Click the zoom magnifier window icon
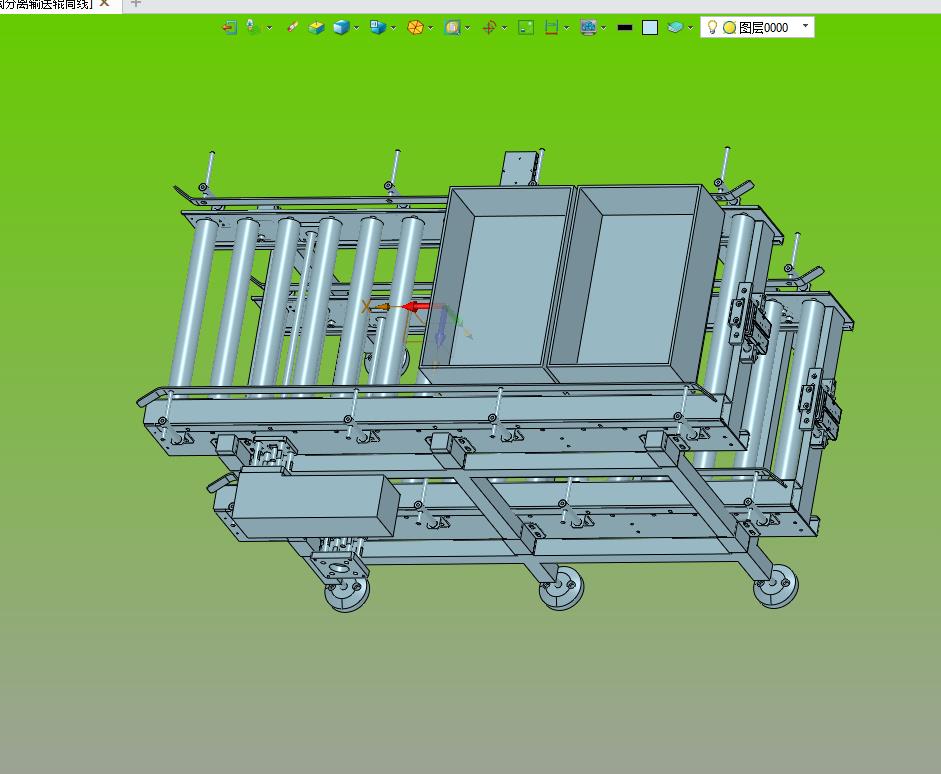This screenshot has height=774, width=941. [x=452, y=28]
